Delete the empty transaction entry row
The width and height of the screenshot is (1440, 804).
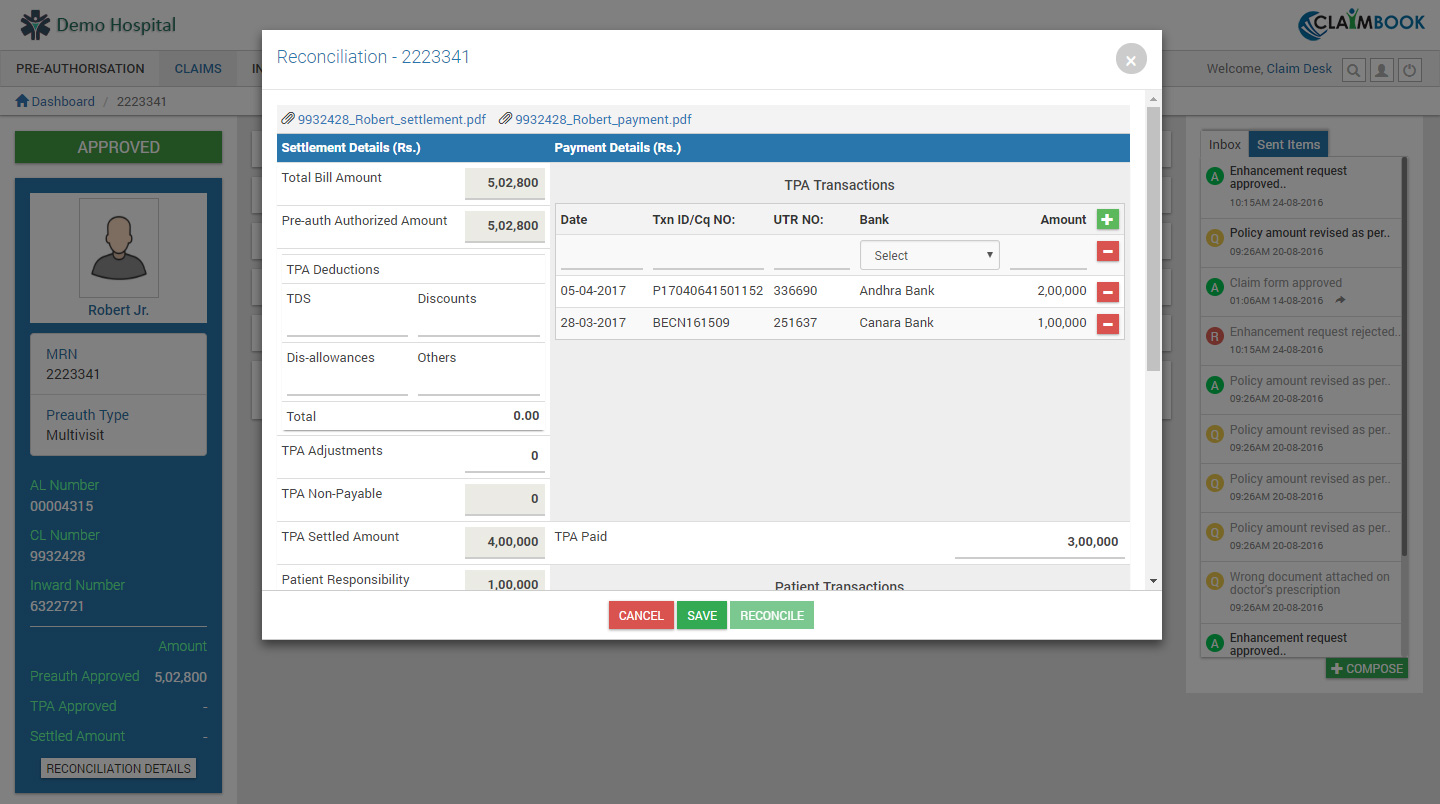point(1107,251)
